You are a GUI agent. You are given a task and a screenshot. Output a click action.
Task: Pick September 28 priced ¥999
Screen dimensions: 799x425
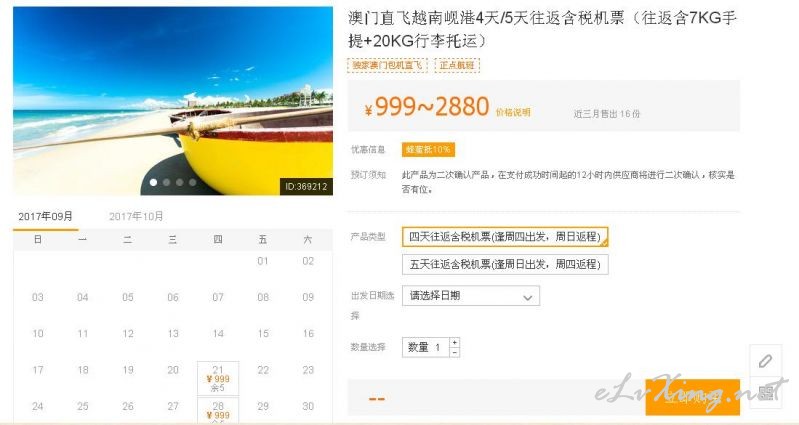pyautogui.click(x=218, y=411)
